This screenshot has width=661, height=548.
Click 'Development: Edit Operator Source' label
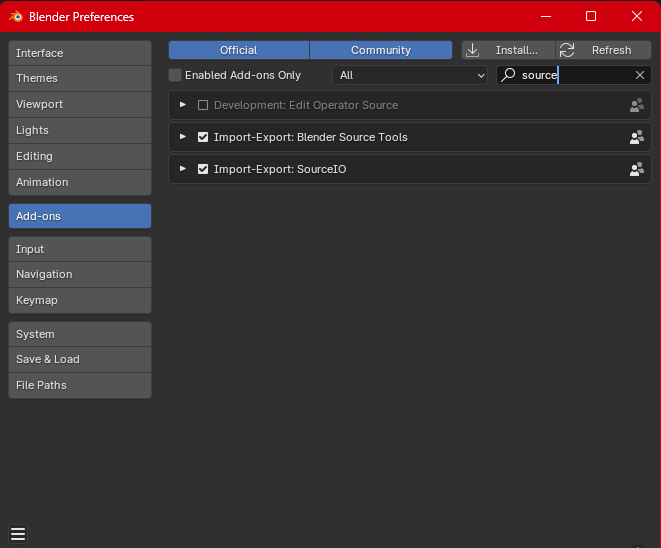(x=306, y=105)
